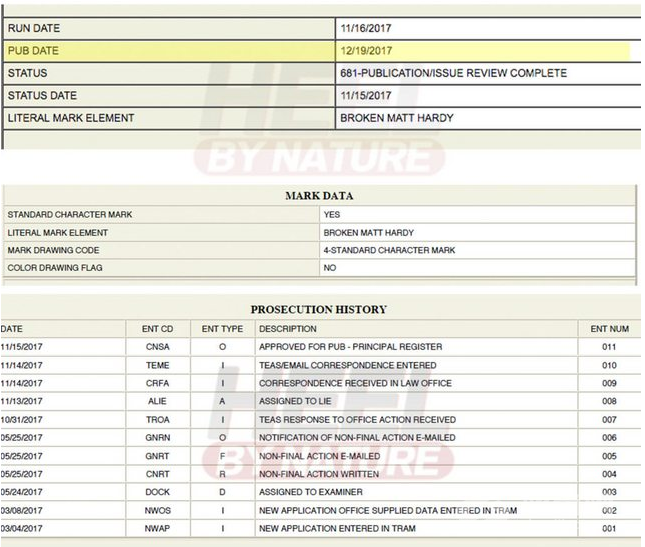Click the DESCRIPTION column header
Image resolution: width=645 pixels, height=547 pixels.
click(288, 329)
